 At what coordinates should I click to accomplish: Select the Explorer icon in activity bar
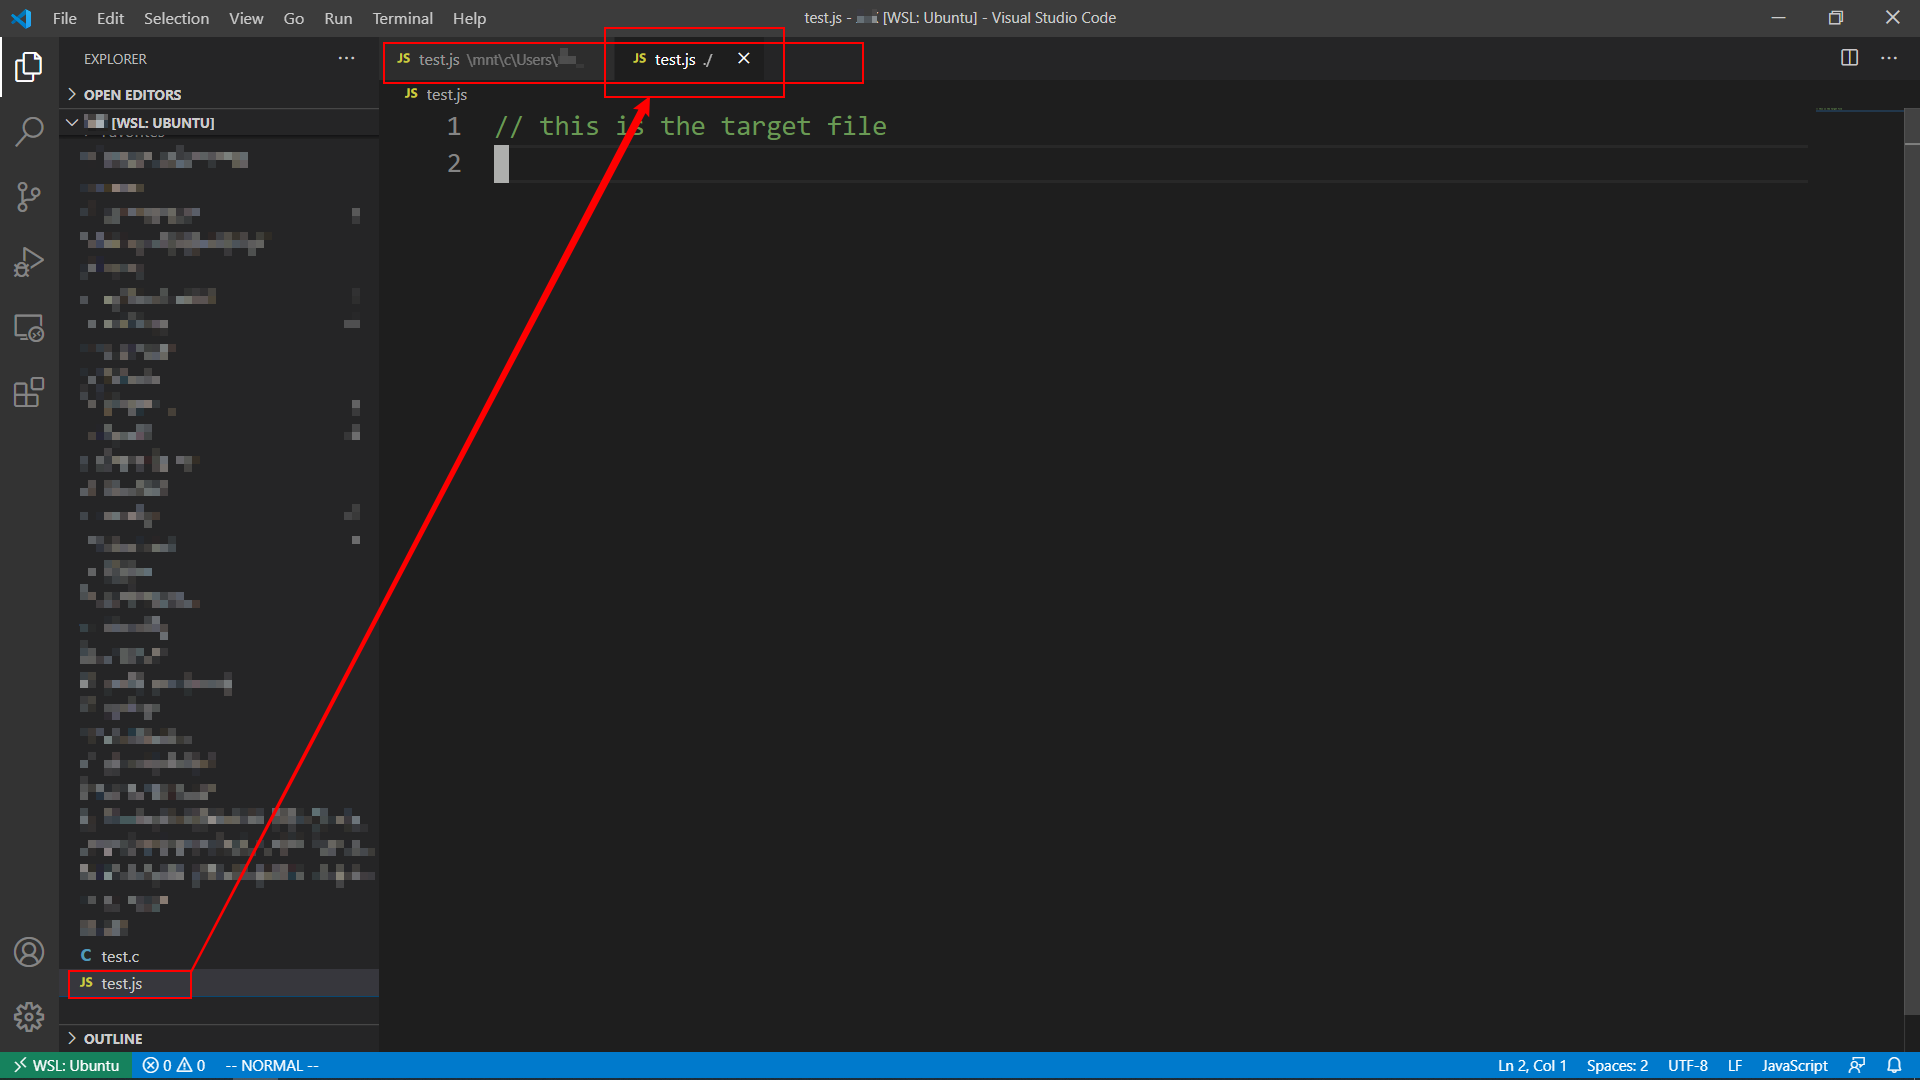point(29,67)
